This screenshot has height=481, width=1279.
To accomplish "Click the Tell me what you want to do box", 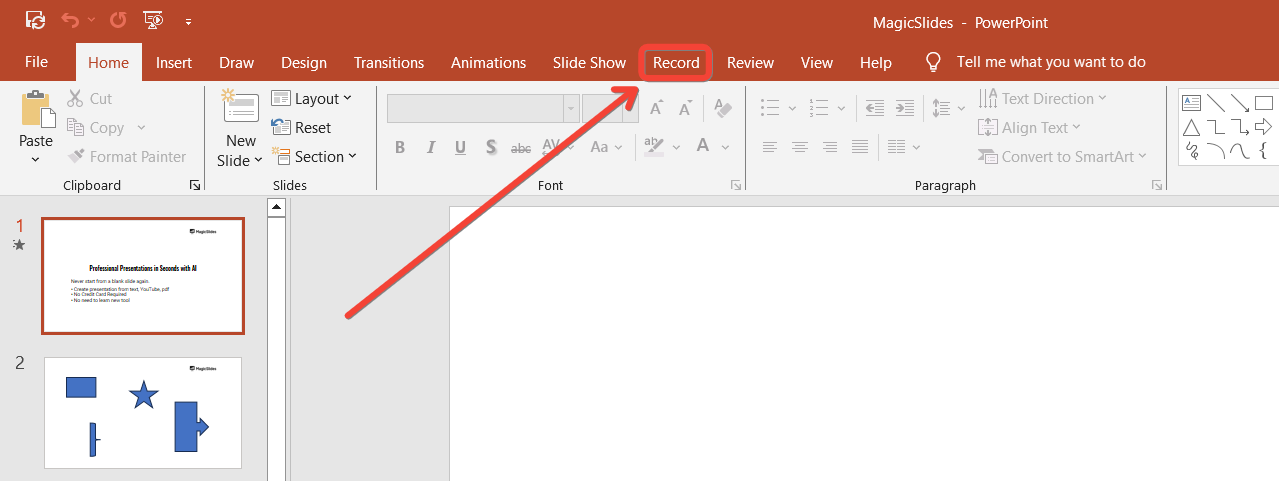I will [x=1050, y=62].
